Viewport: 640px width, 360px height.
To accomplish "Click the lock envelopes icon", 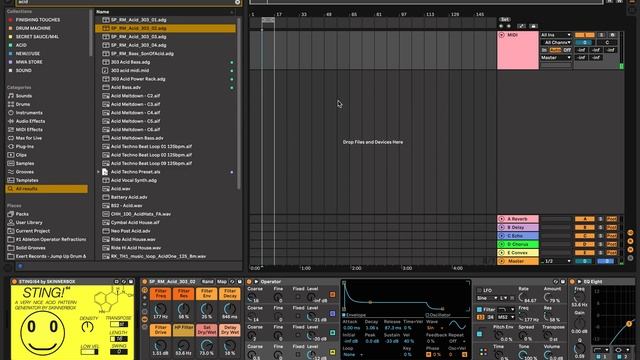I will tap(533, 26).
